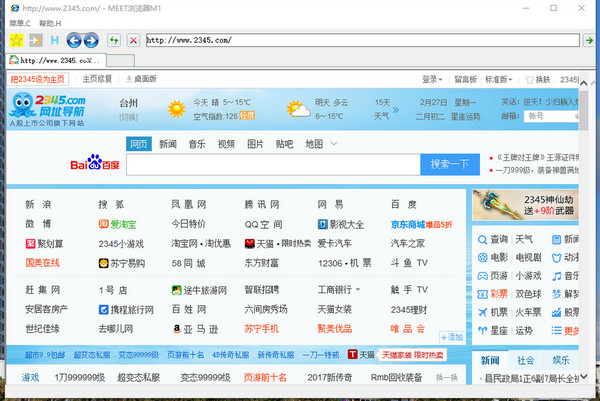This screenshot has height=401, width=600.
Task: Open the address bar dropdown arrow
Action: (589, 40)
